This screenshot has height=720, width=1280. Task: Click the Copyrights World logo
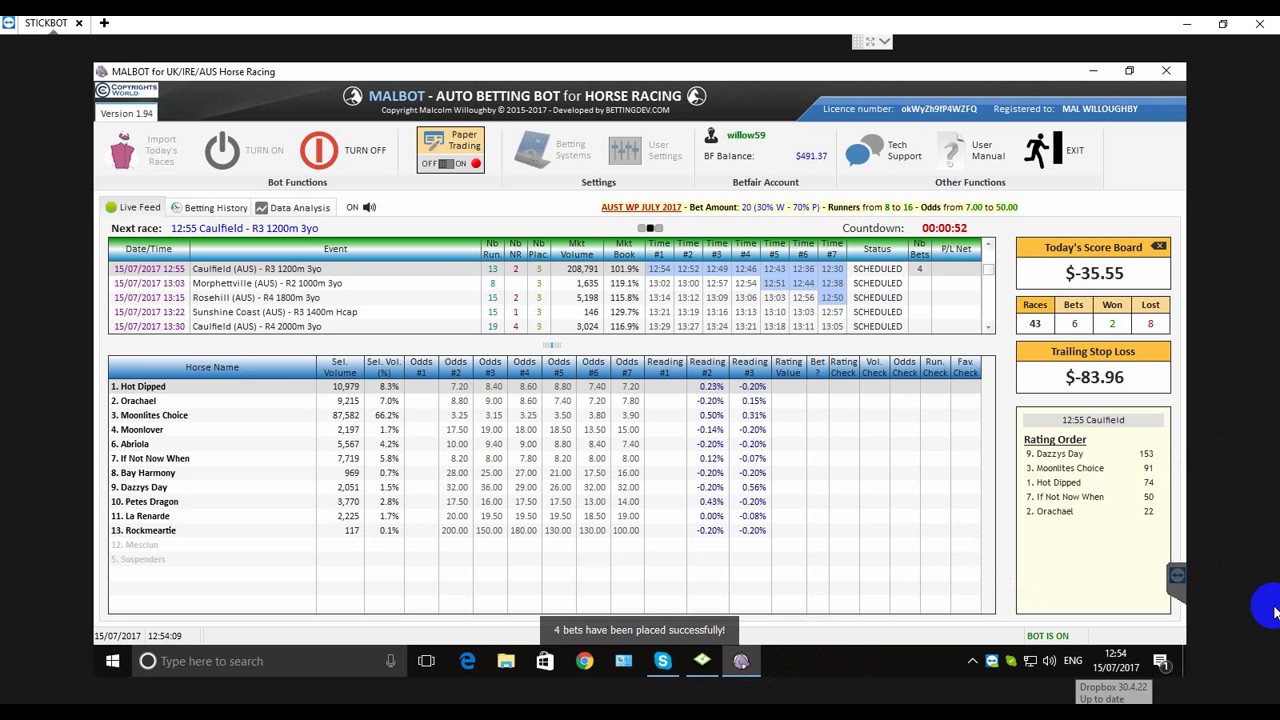pyautogui.click(x=126, y=90)
